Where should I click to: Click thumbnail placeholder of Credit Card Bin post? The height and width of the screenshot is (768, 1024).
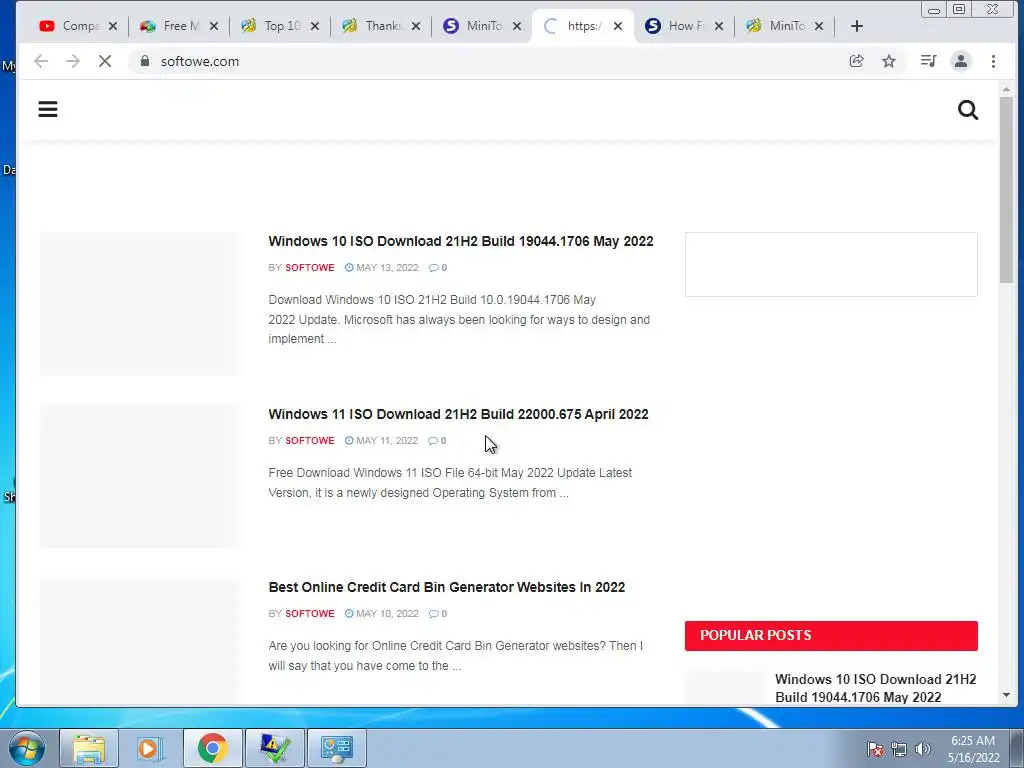[x=140, y=641]
